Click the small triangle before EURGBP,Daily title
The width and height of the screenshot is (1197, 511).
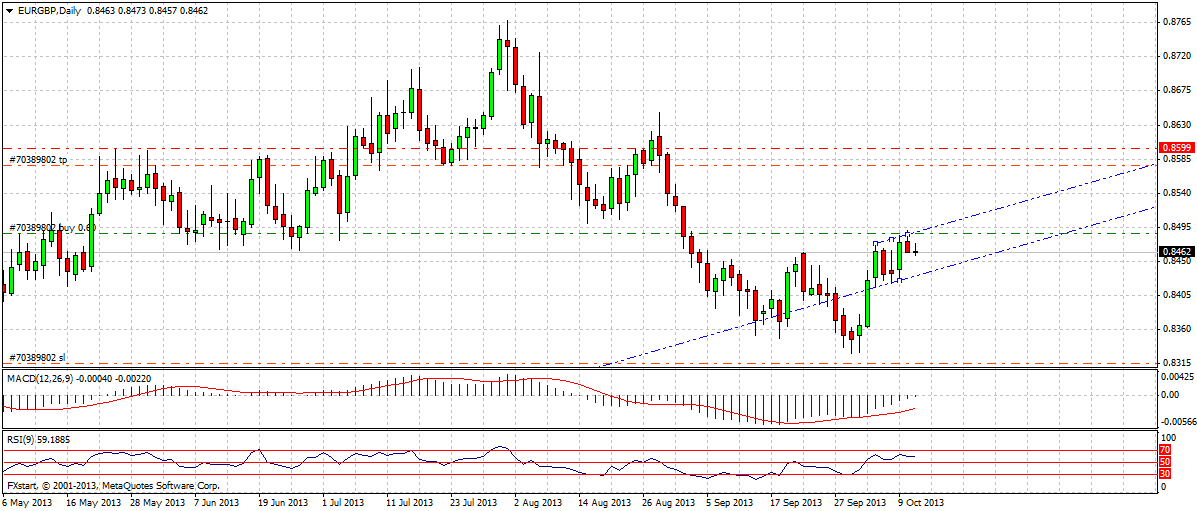(x=9, y=11)
